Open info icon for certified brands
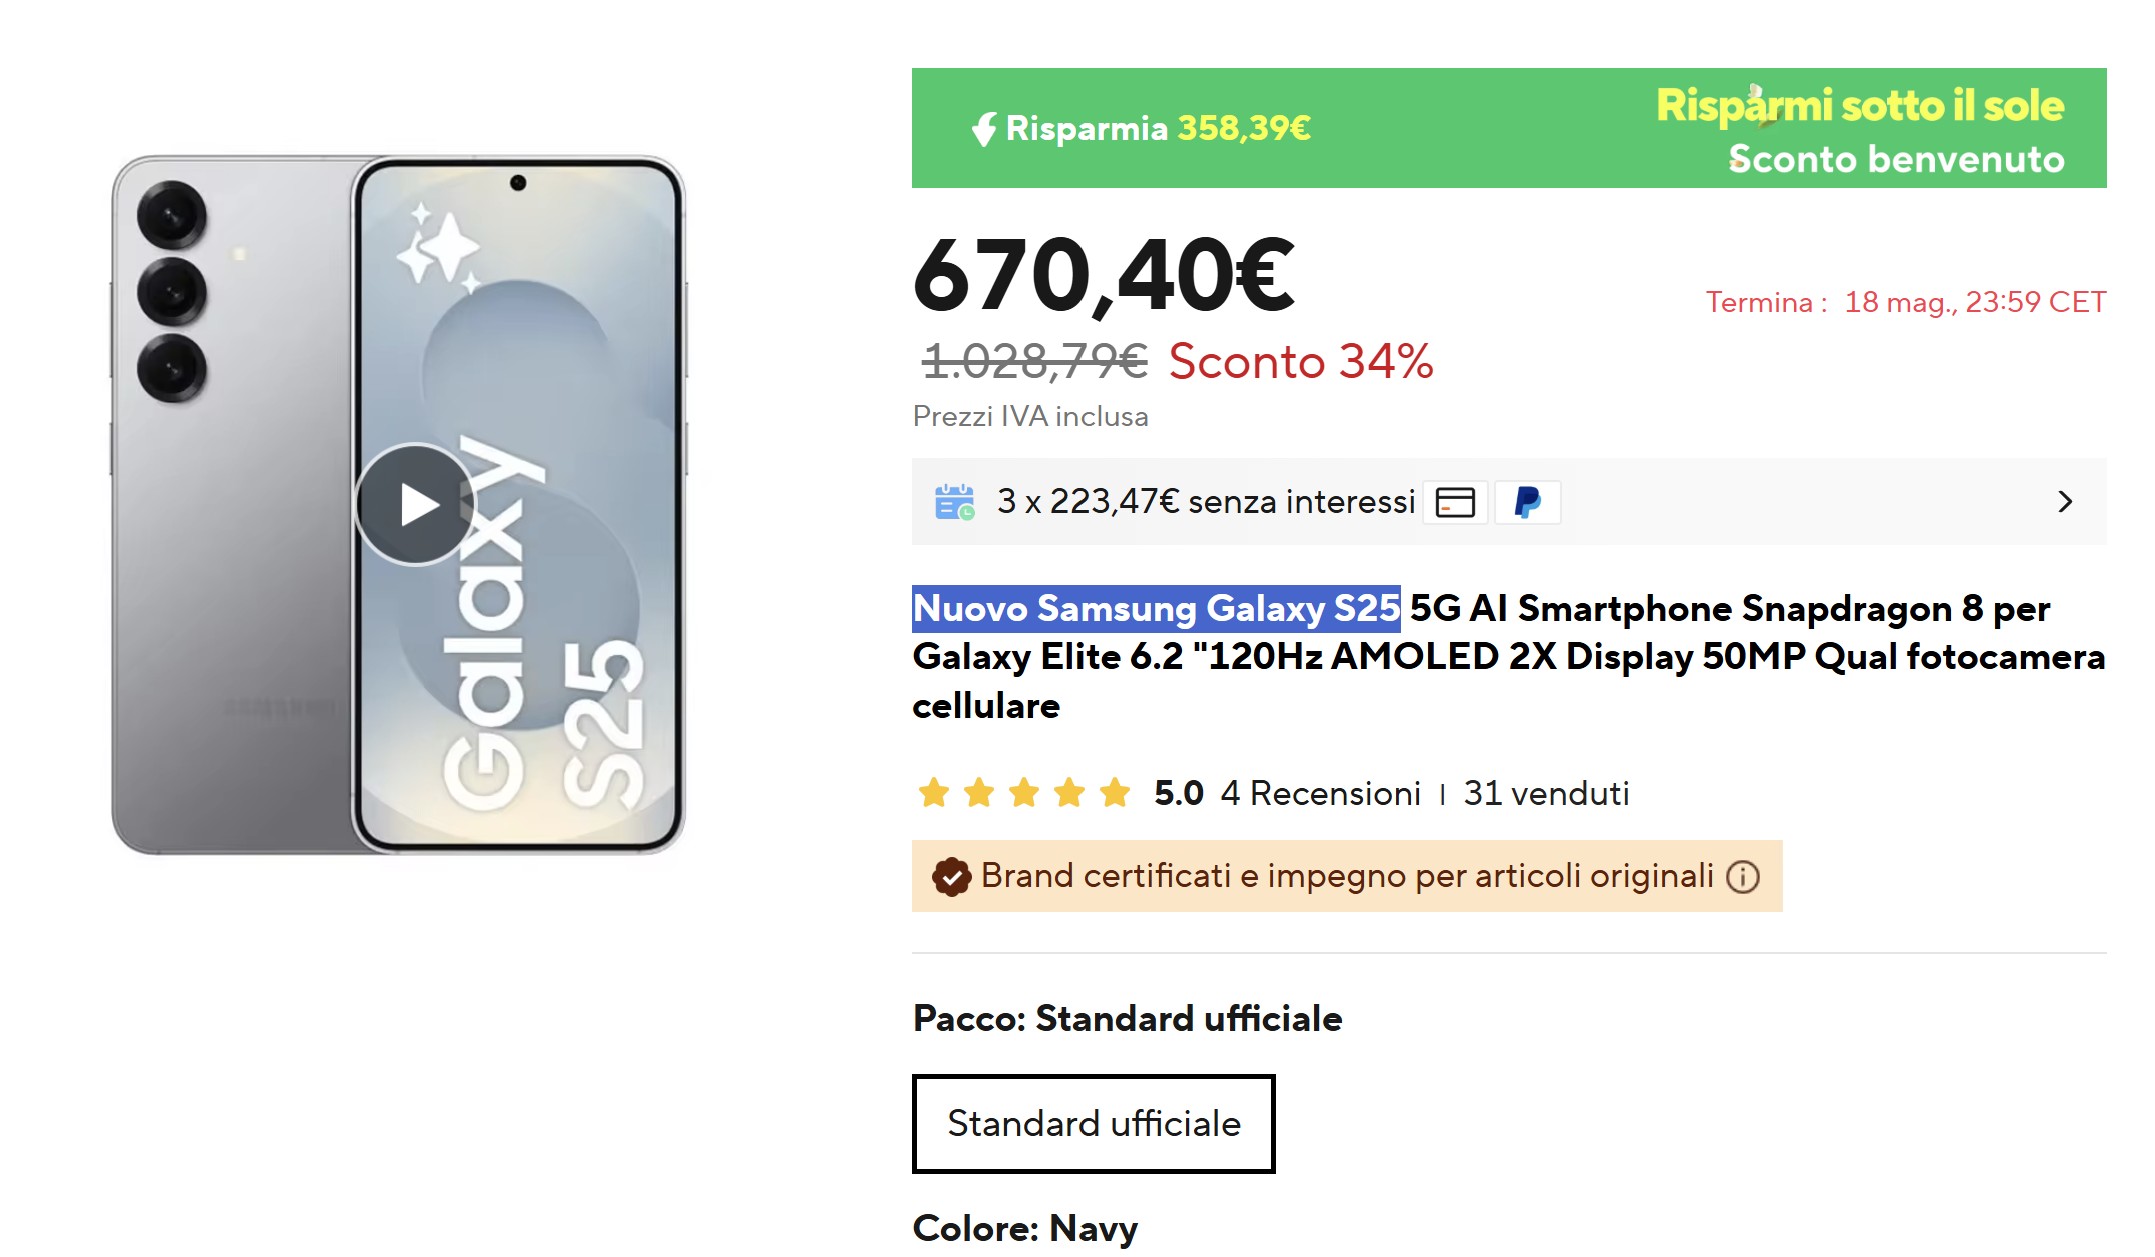Viewport: 2155px width, 1257px height. [1743, 877]
